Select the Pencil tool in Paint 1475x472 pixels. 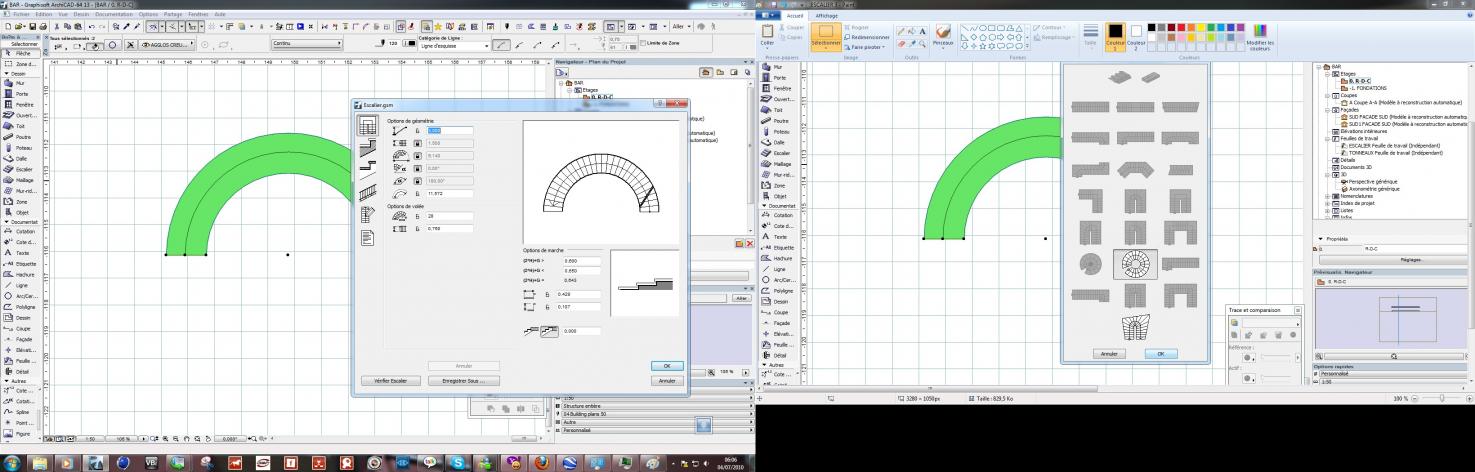click(x=901, y=31)
